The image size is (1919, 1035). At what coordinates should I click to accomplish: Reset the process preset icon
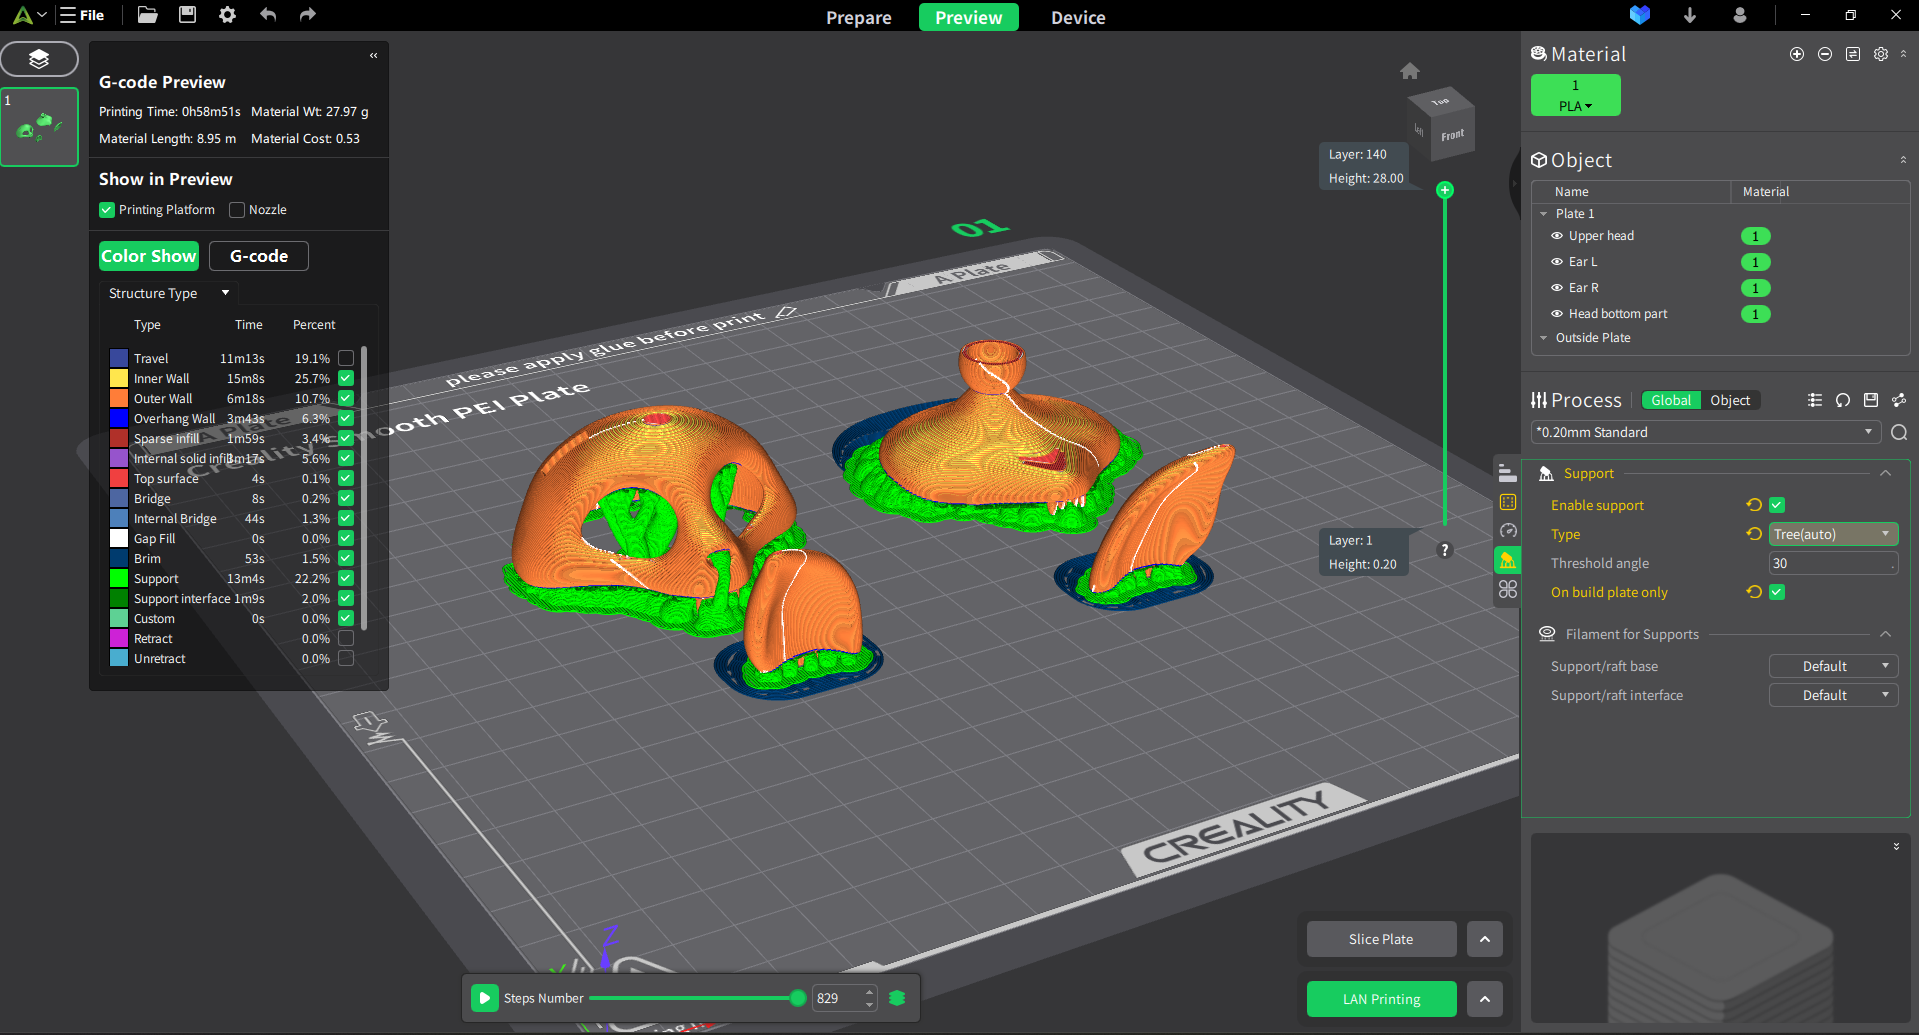[1843, 400]
